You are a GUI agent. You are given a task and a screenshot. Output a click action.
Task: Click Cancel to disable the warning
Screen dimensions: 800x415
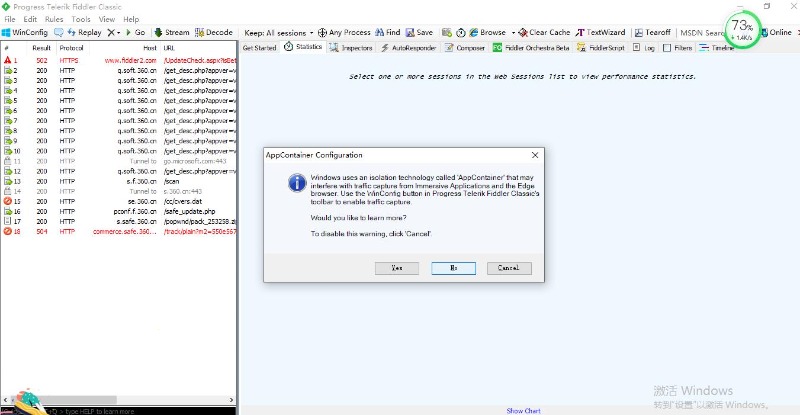click(509, 268)
